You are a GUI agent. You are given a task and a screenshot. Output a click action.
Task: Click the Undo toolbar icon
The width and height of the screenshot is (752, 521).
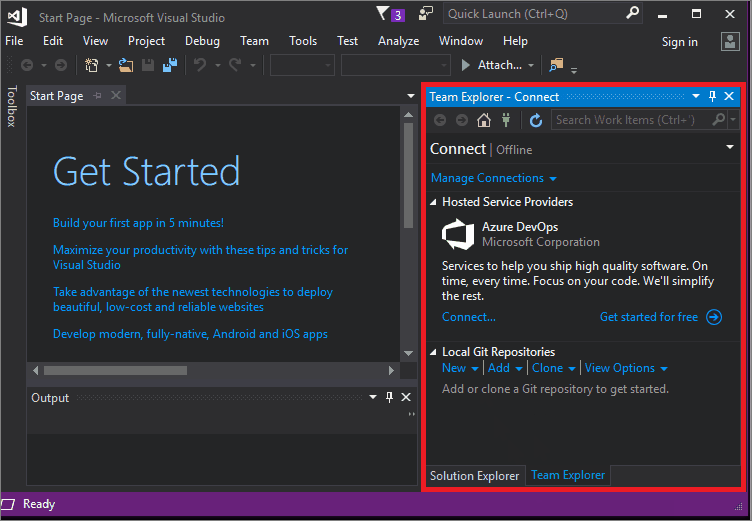[200, 65]
